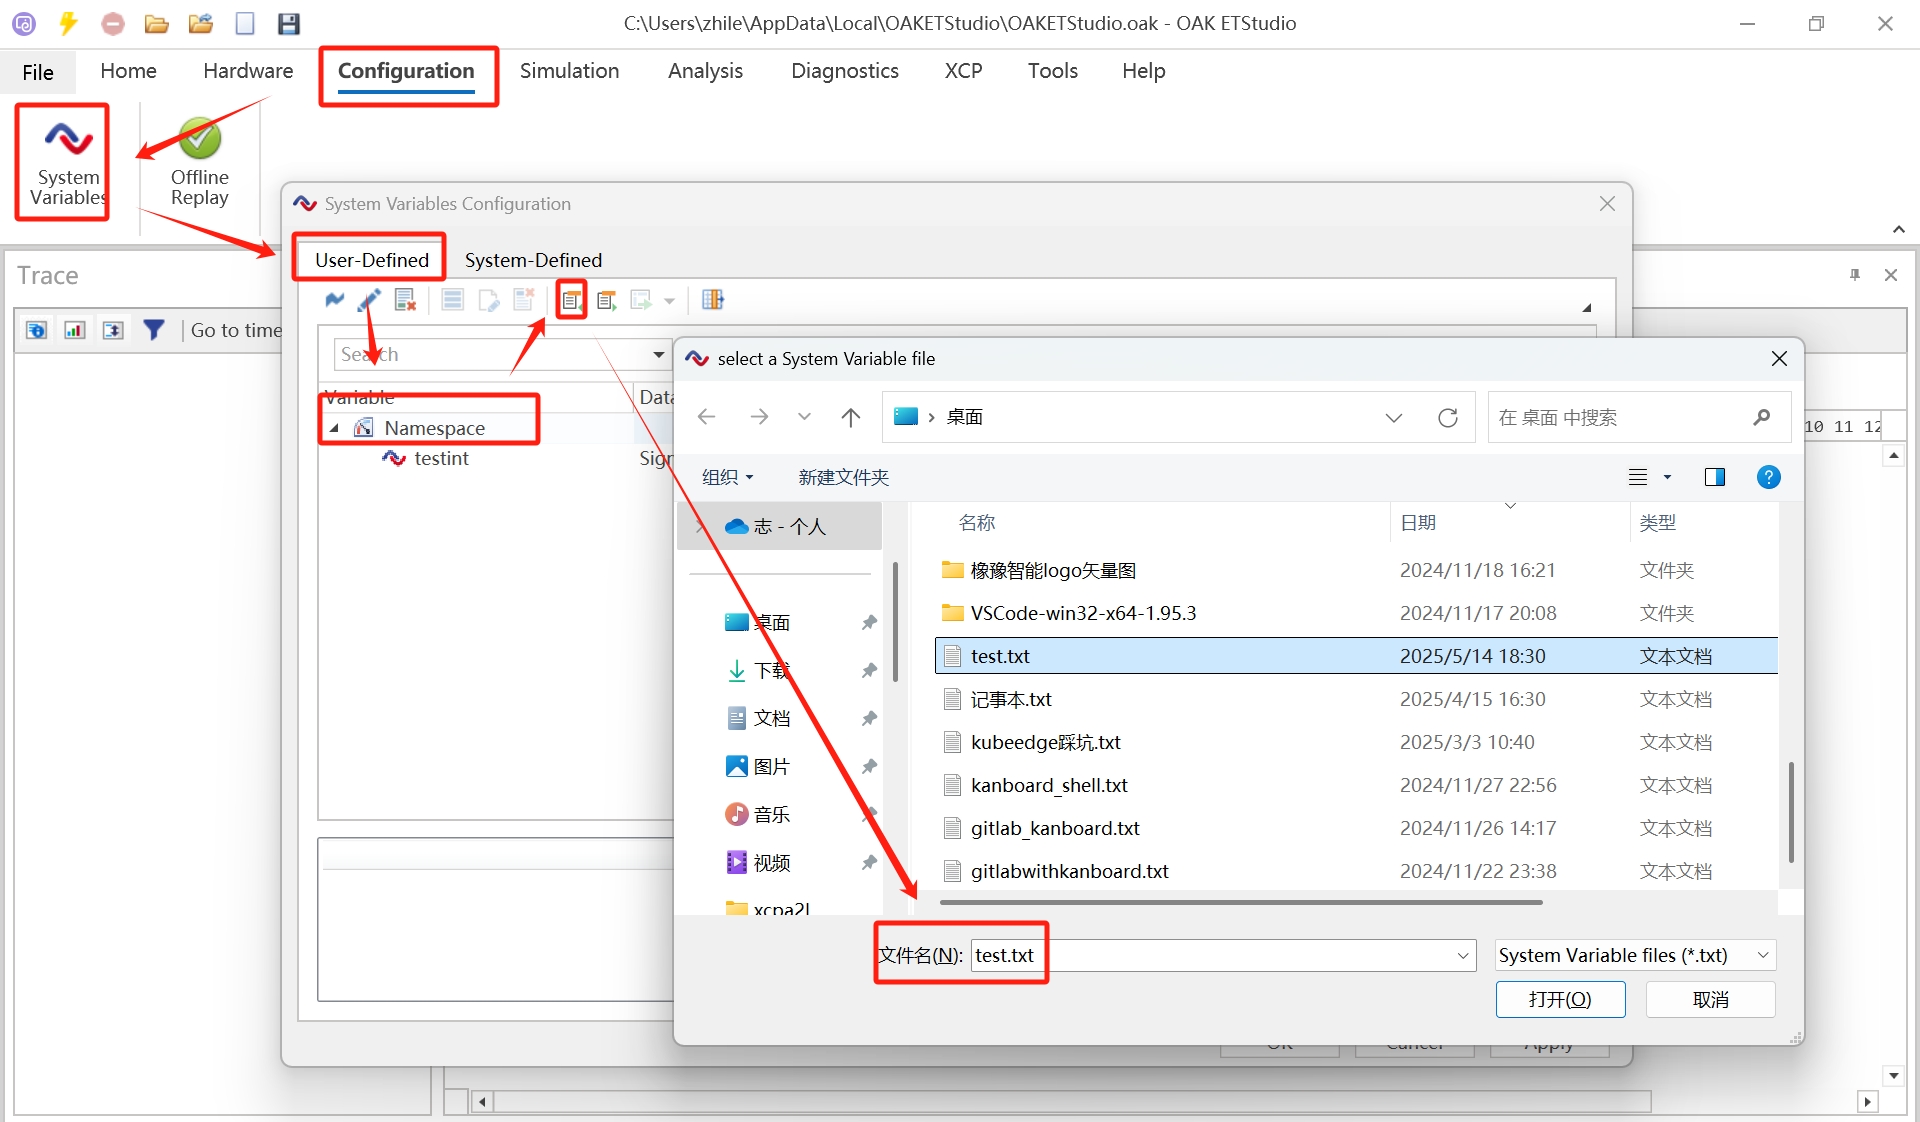Viewport: 1920px width, 1122px height.
Task: Click the export system variables toolbar icon
Action: [x=607, y=300]
